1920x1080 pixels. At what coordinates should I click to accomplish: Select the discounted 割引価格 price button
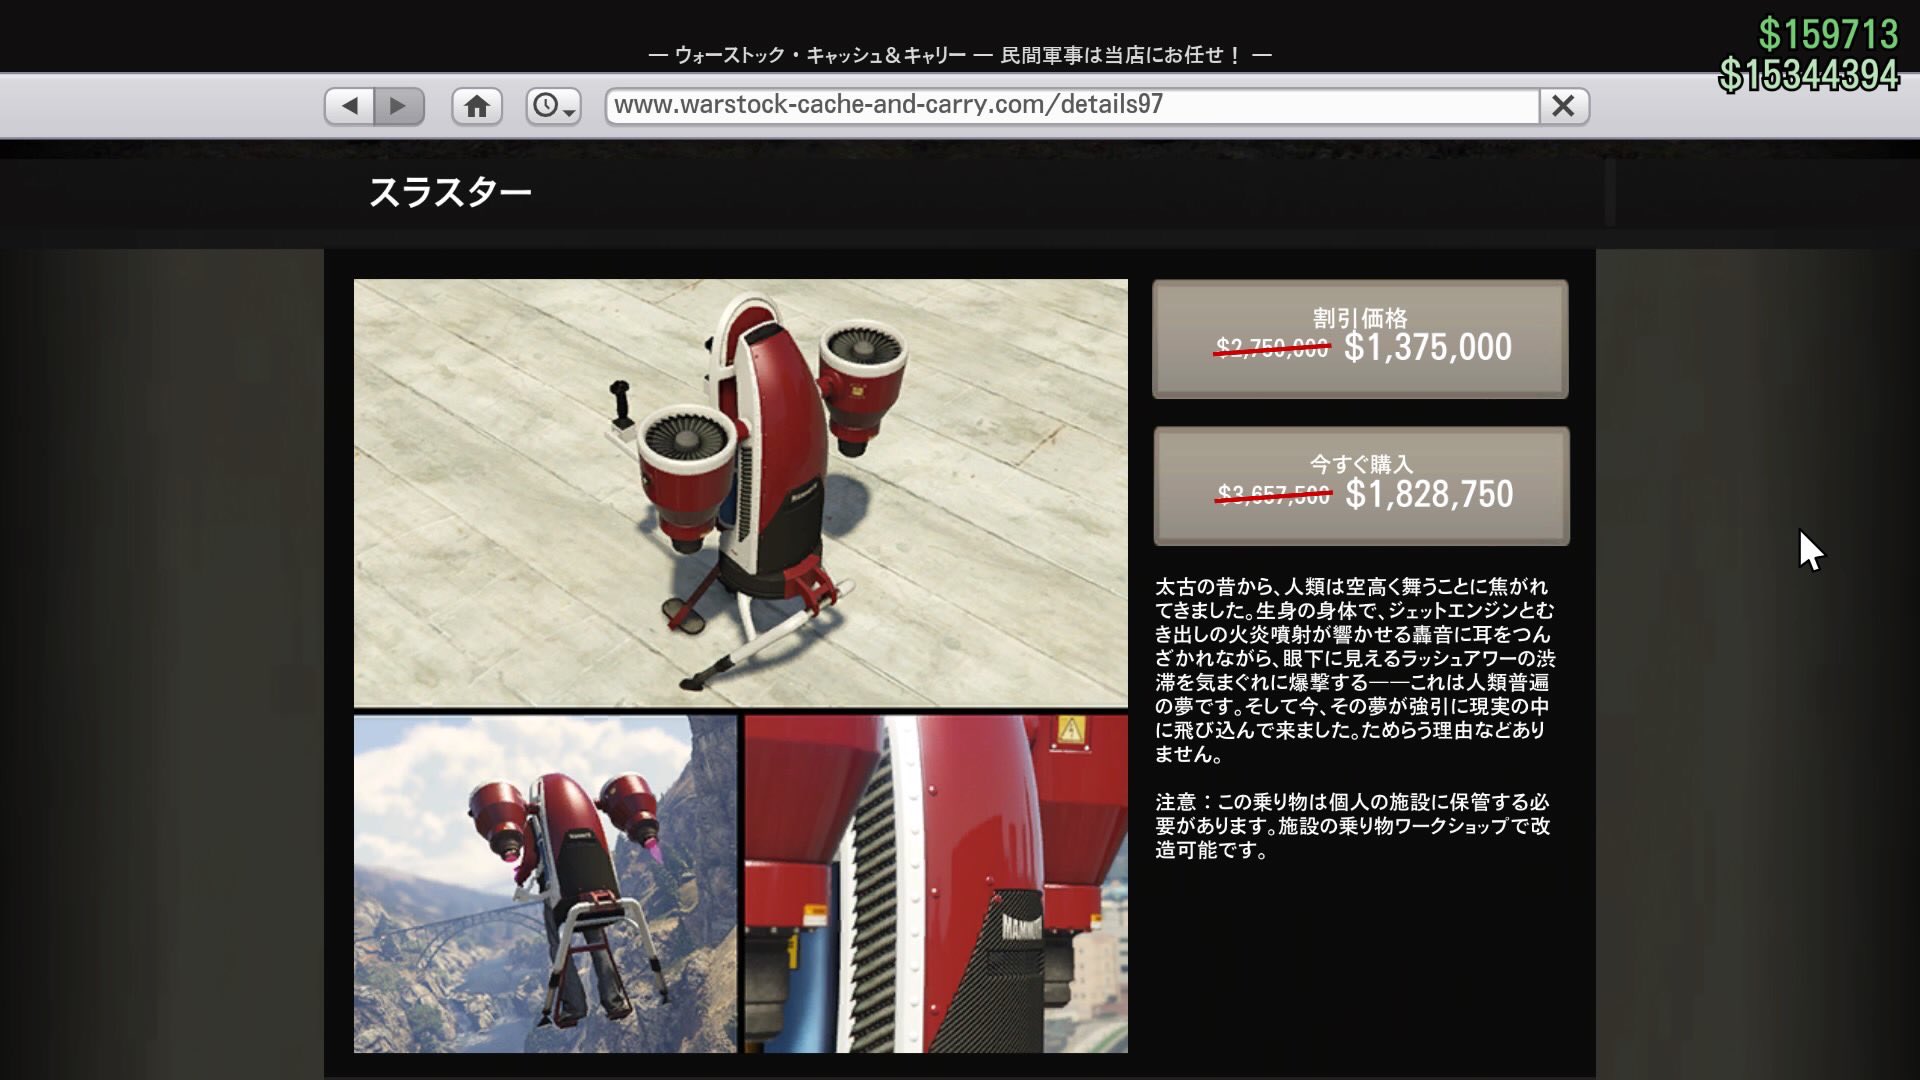[1360, 340]
